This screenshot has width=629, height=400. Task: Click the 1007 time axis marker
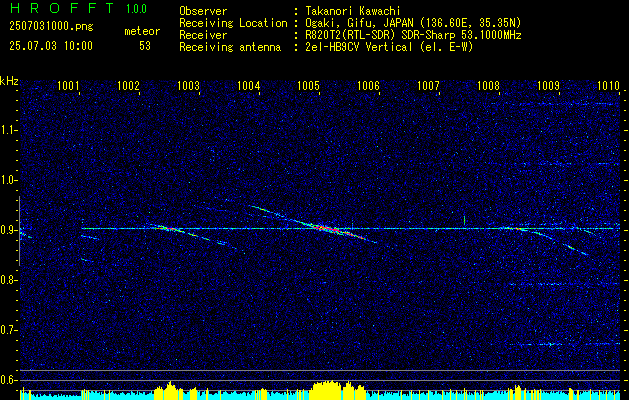pyautogui.click(x=428, y=86)
